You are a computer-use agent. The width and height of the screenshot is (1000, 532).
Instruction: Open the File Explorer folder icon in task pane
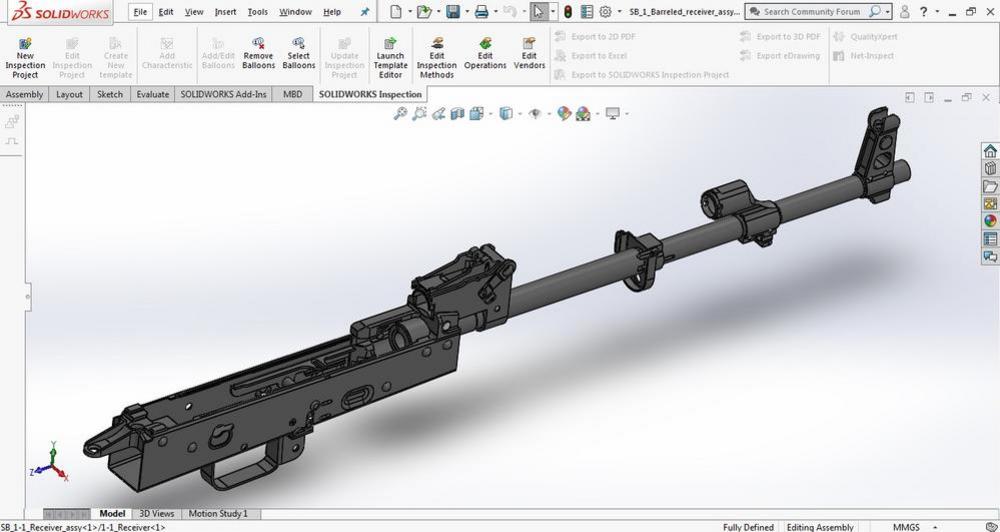pyautogui.click(x=990, y=186)
